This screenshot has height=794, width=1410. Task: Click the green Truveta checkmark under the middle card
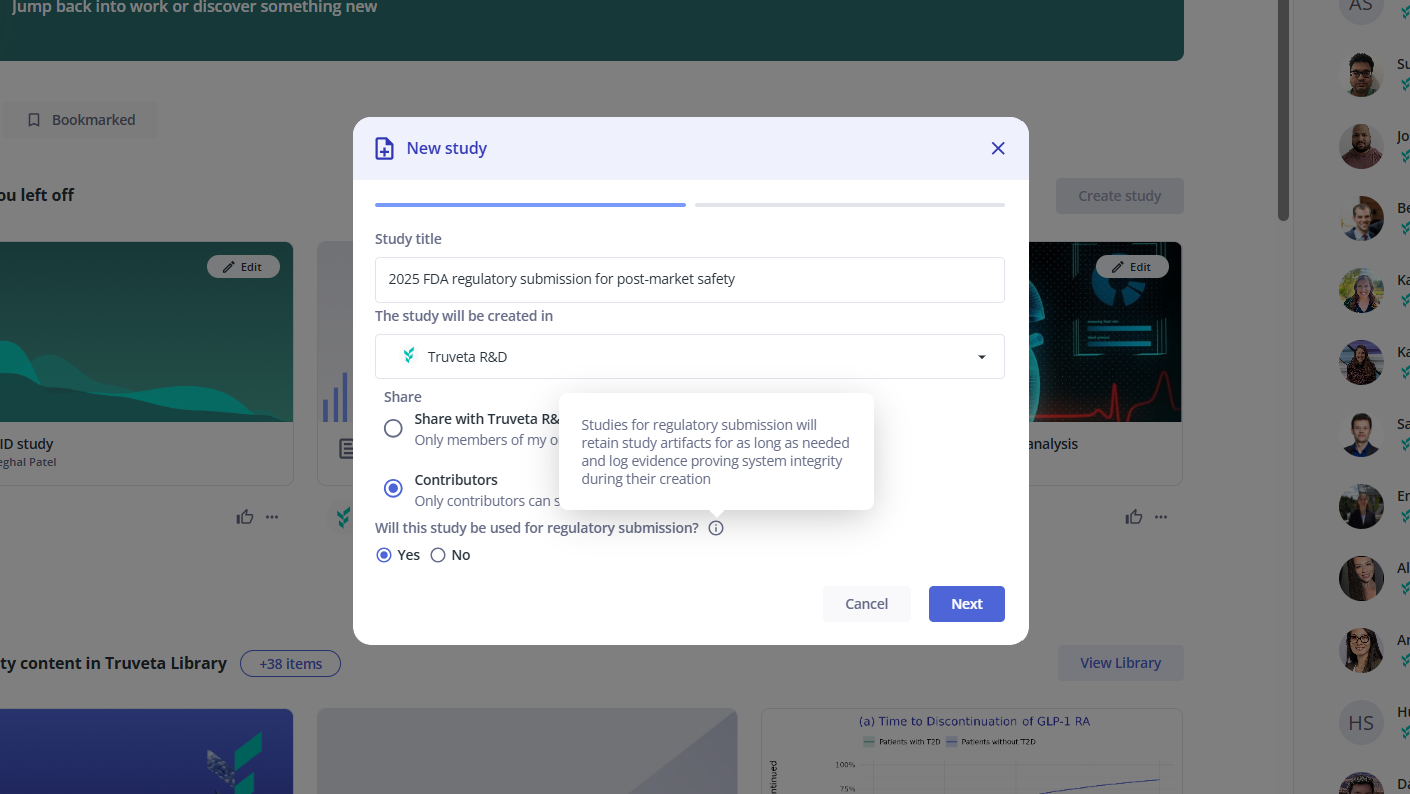point(343,517)
